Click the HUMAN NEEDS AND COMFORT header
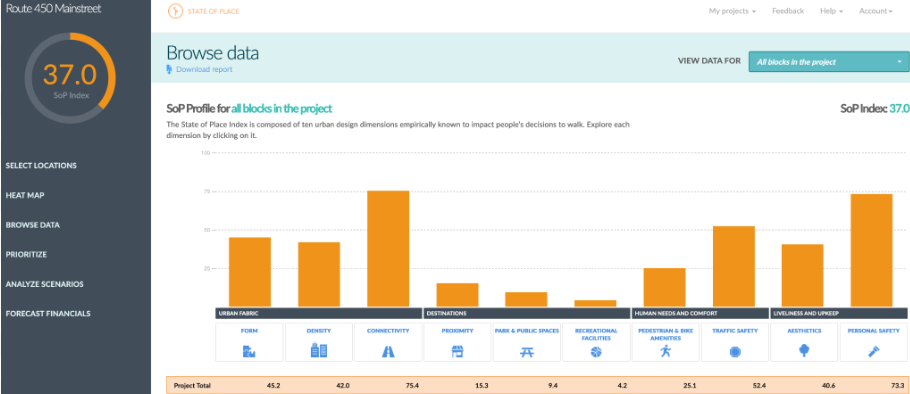 (700, 313)
